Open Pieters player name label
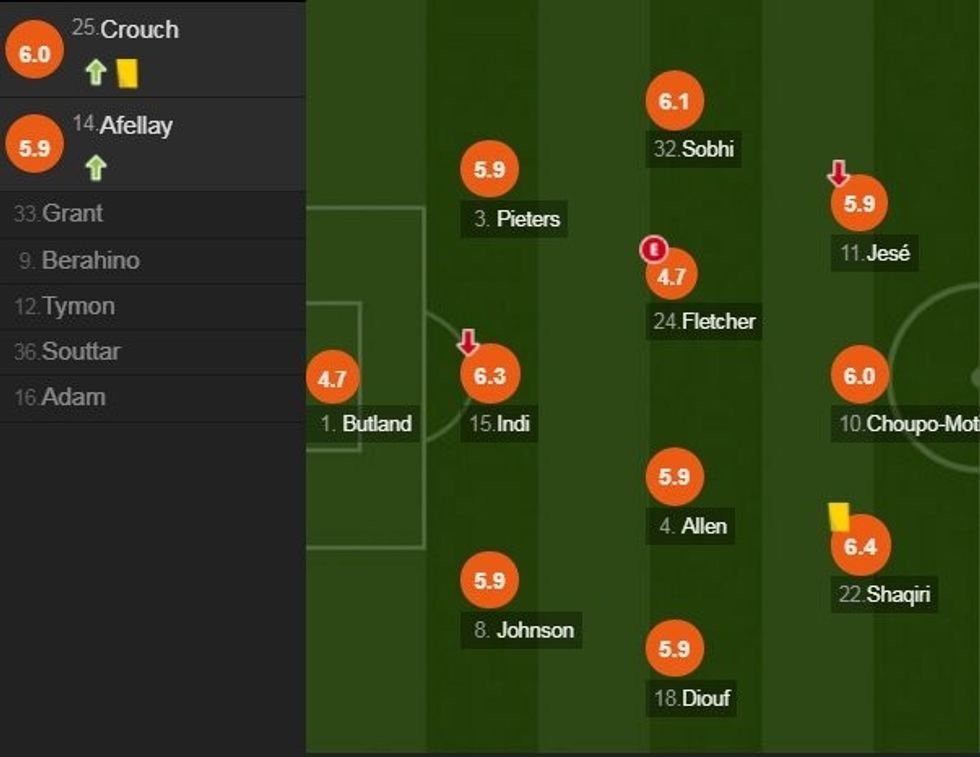980x757 pixels. pyautogui.click(x=528, y=219)
